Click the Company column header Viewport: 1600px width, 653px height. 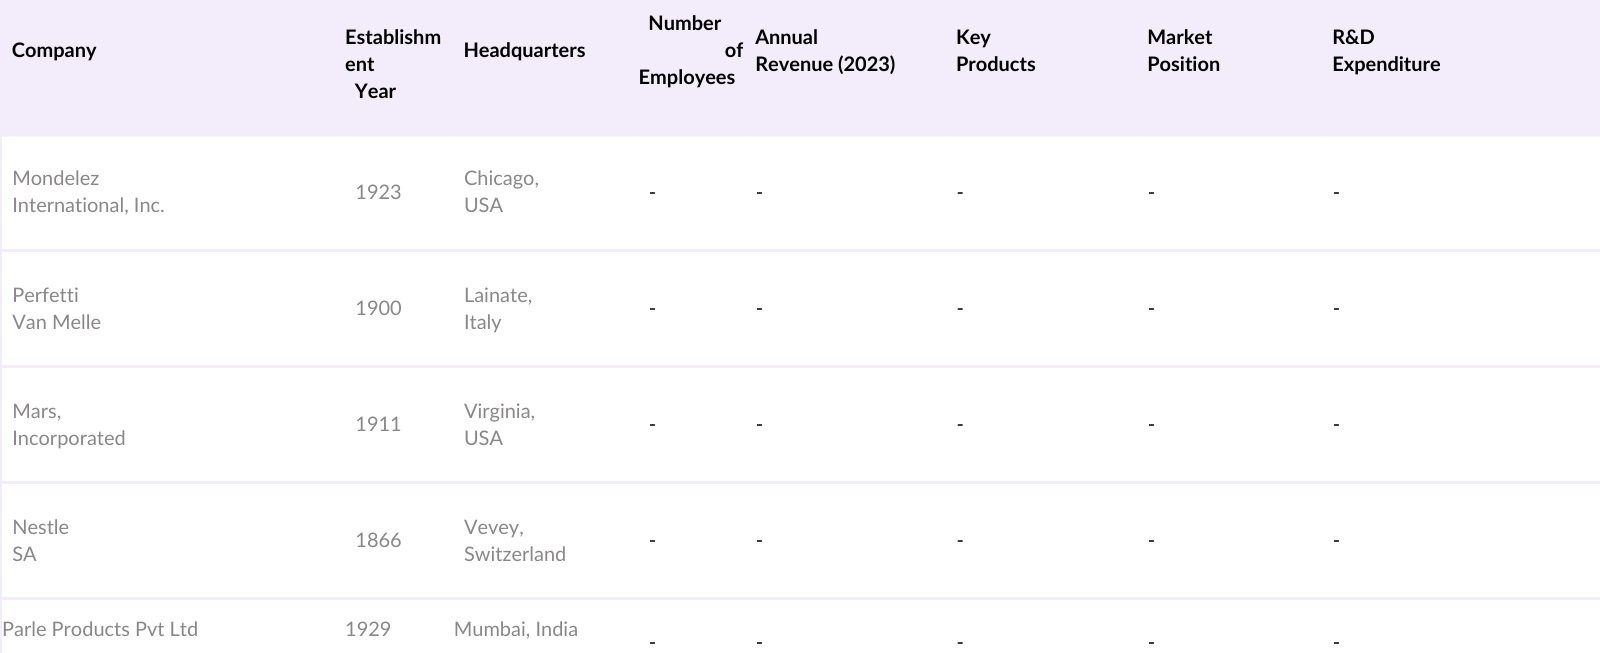(55, 50)
